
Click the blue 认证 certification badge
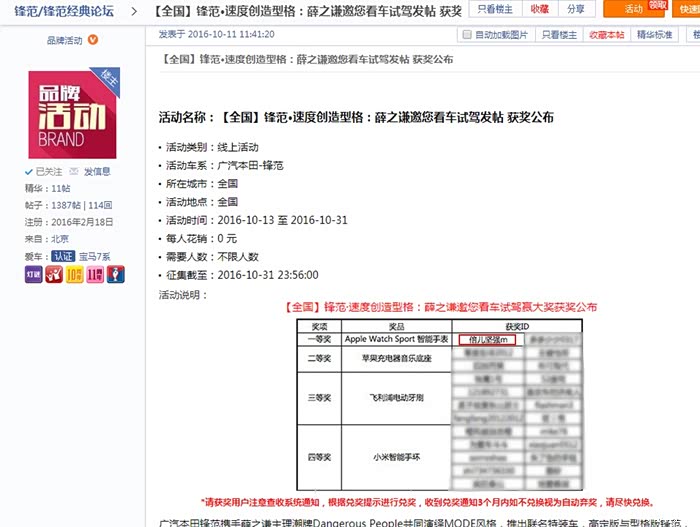coord(63,256)
